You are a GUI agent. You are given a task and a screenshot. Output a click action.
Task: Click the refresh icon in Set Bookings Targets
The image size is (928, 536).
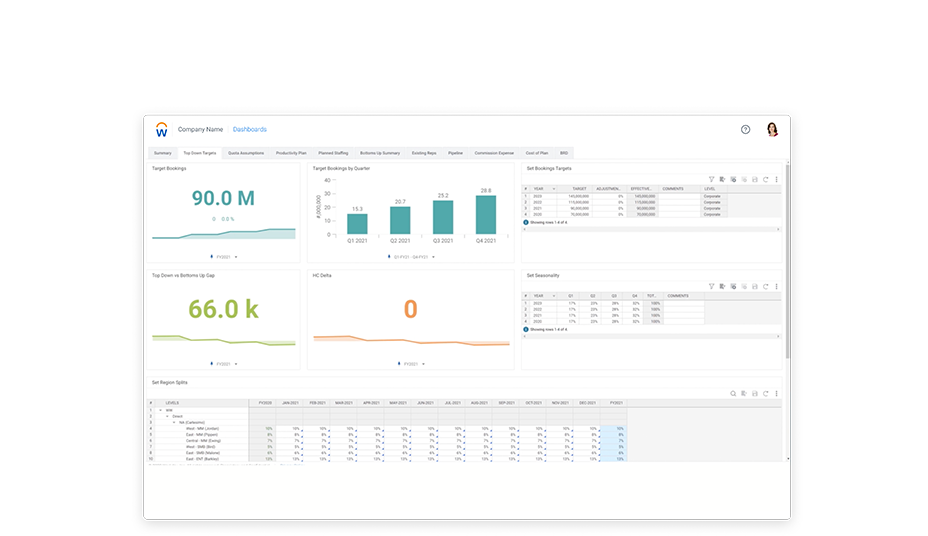(x=766, y=179)
